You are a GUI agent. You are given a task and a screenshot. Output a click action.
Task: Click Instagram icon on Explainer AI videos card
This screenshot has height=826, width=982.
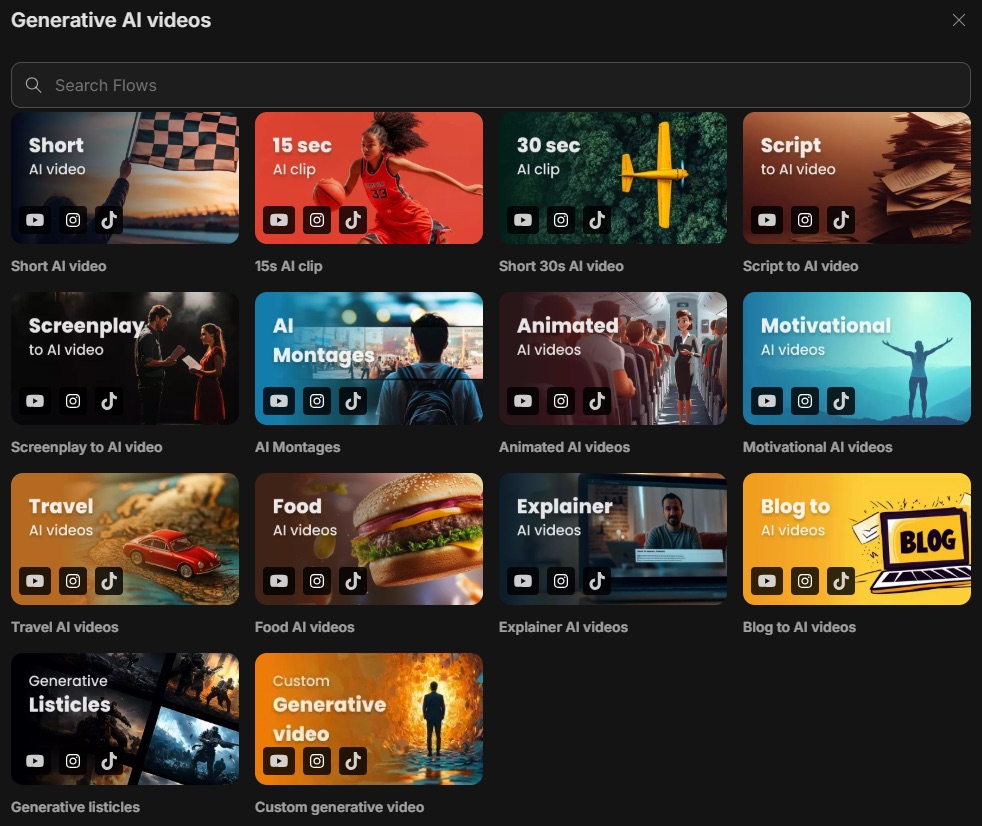pyautogui.click(x=561, y=581)
